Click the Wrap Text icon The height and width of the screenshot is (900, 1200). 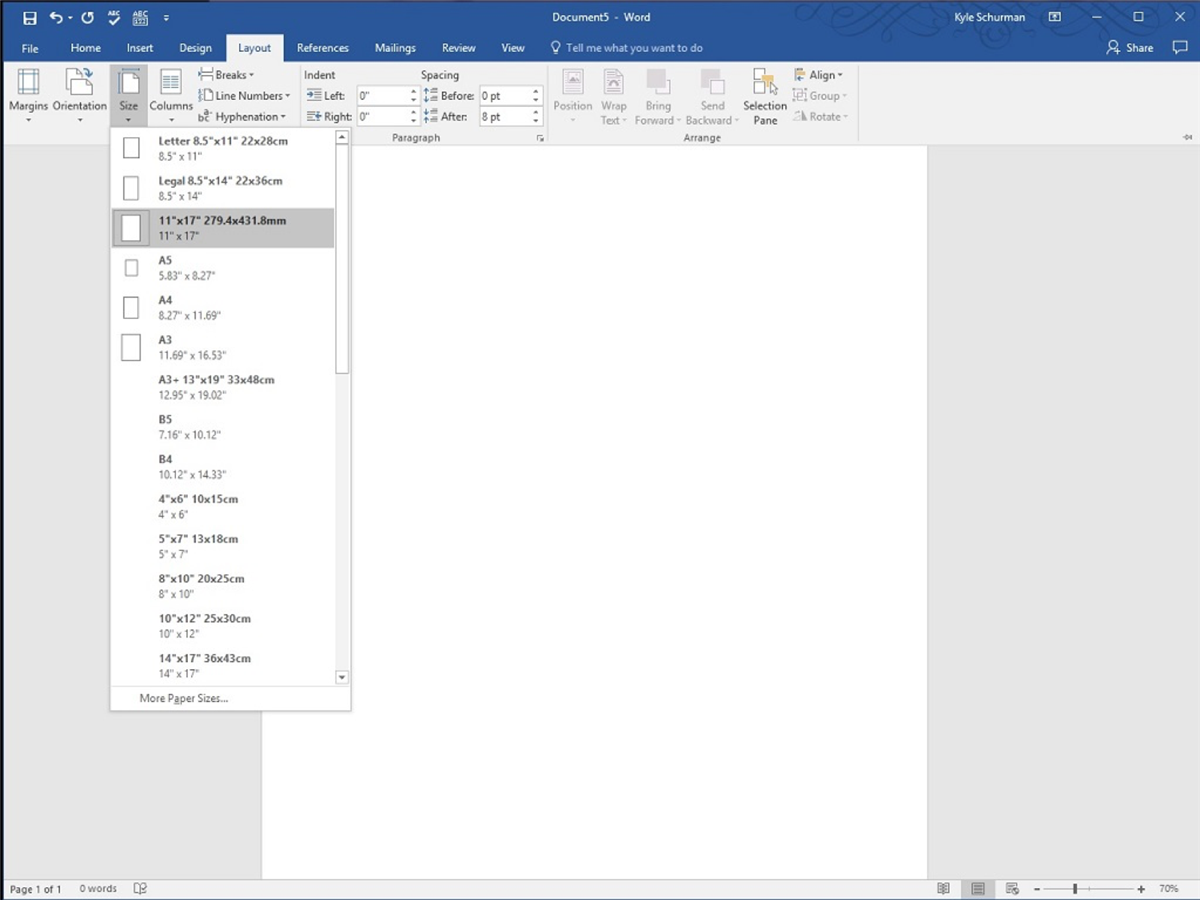pos(613,95)
